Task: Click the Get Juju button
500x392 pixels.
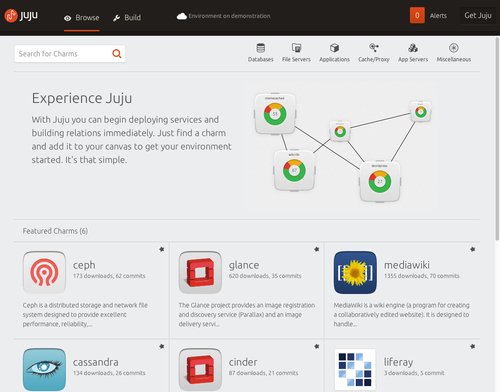Action: (478, 15)
